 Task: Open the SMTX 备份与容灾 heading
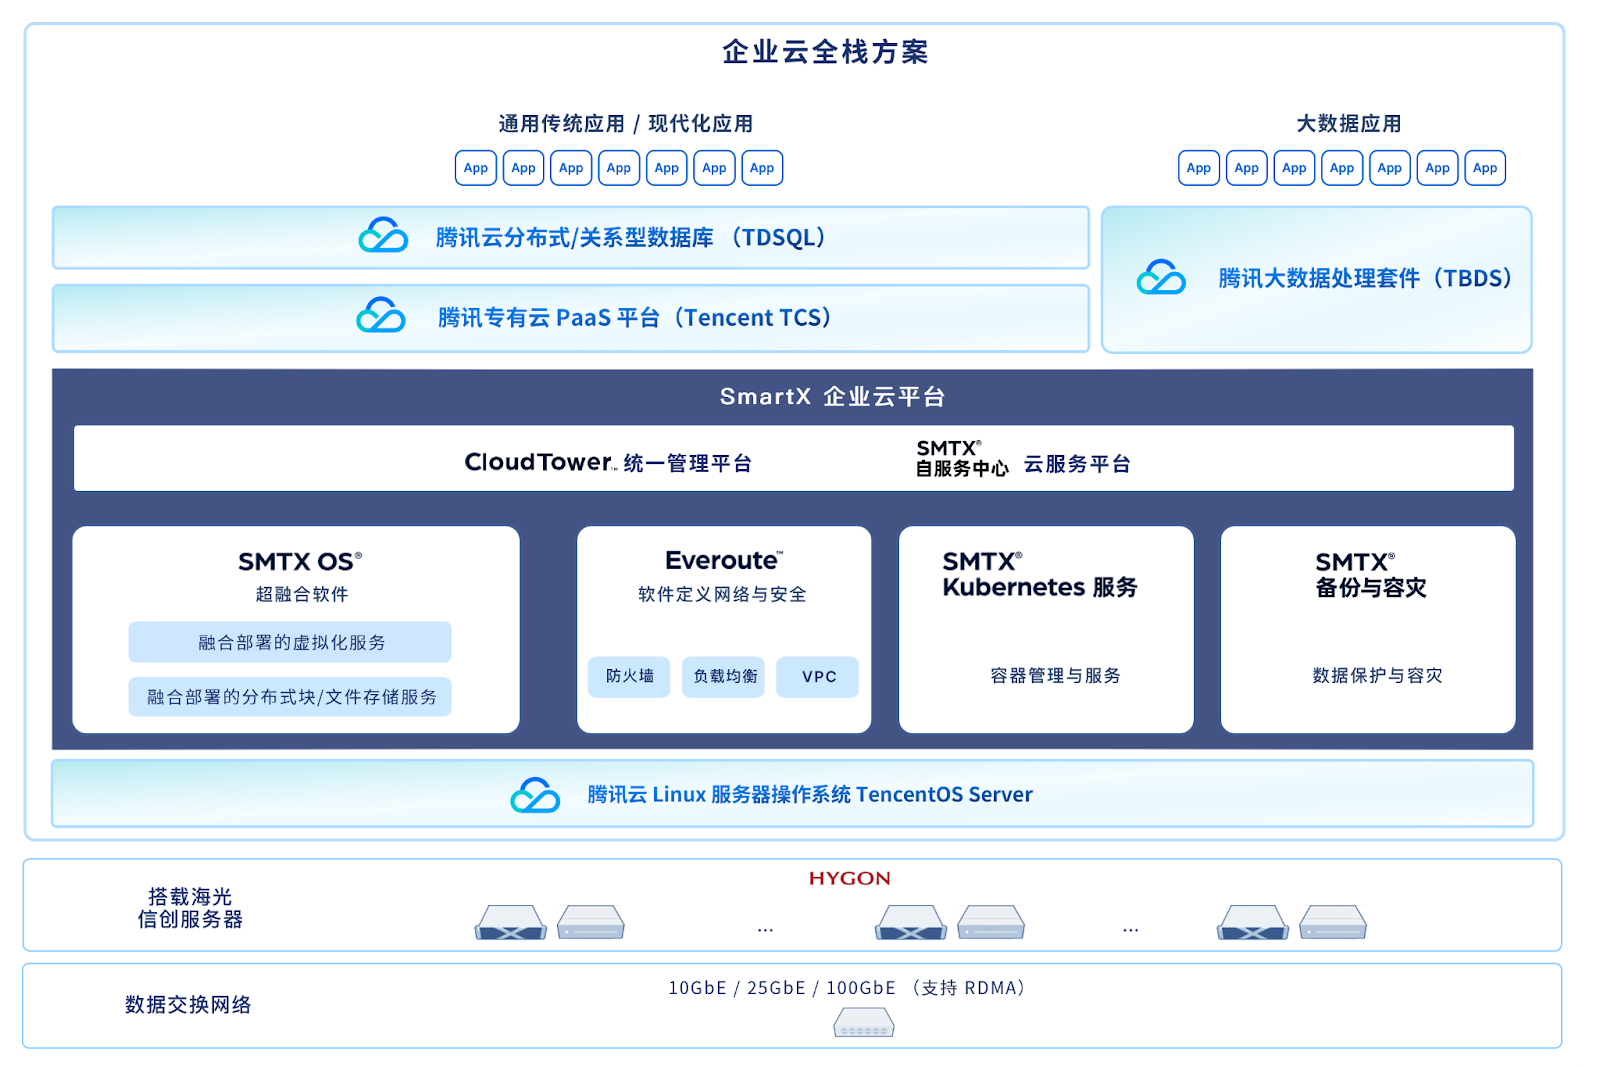pos(1370,575)
